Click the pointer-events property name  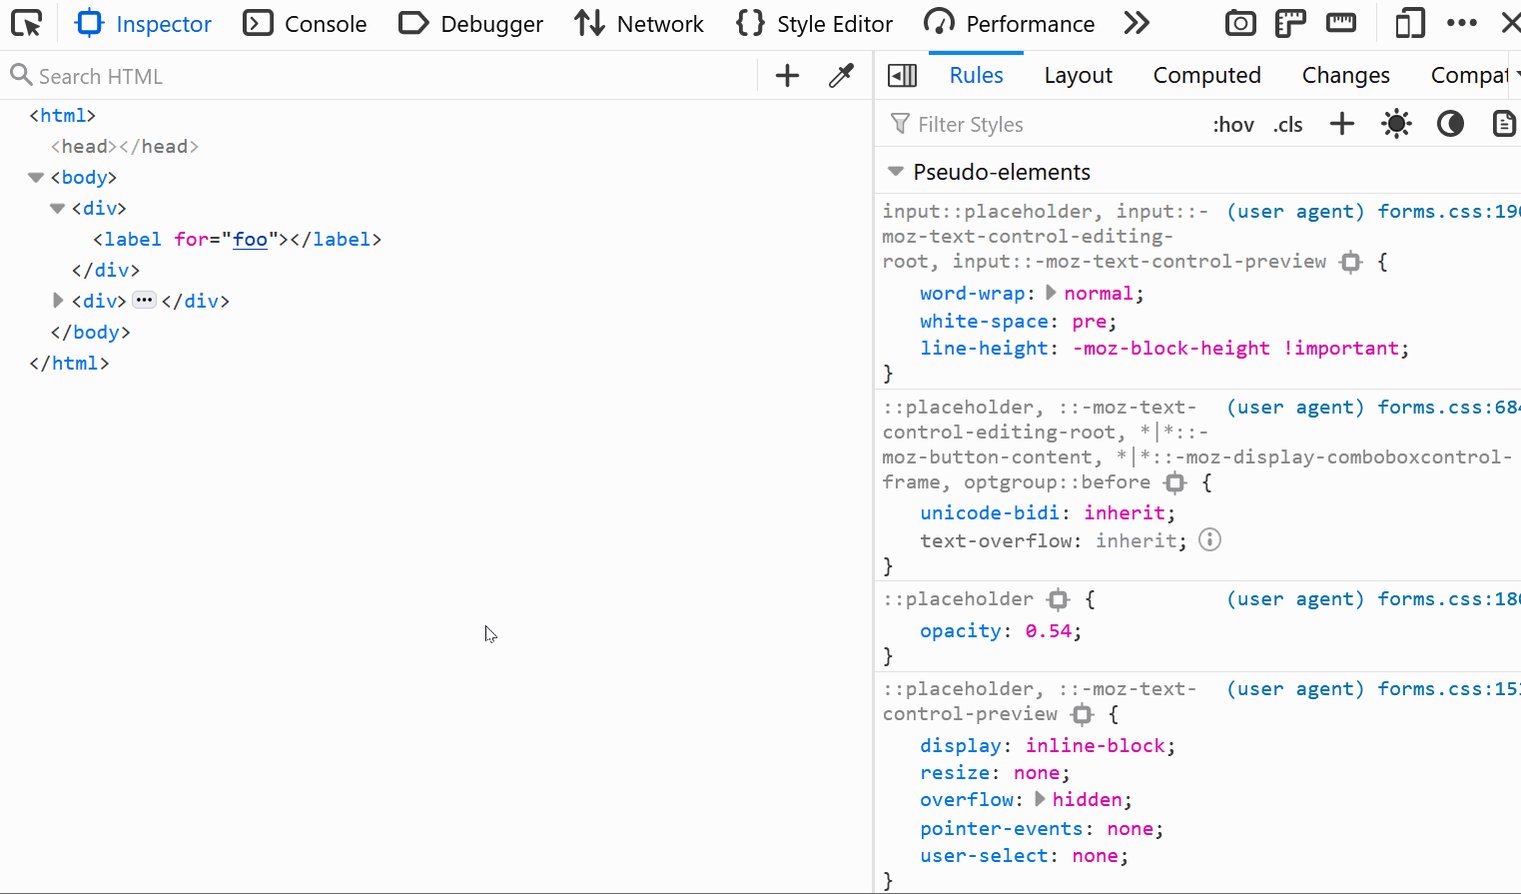(x=1001, y=829)
